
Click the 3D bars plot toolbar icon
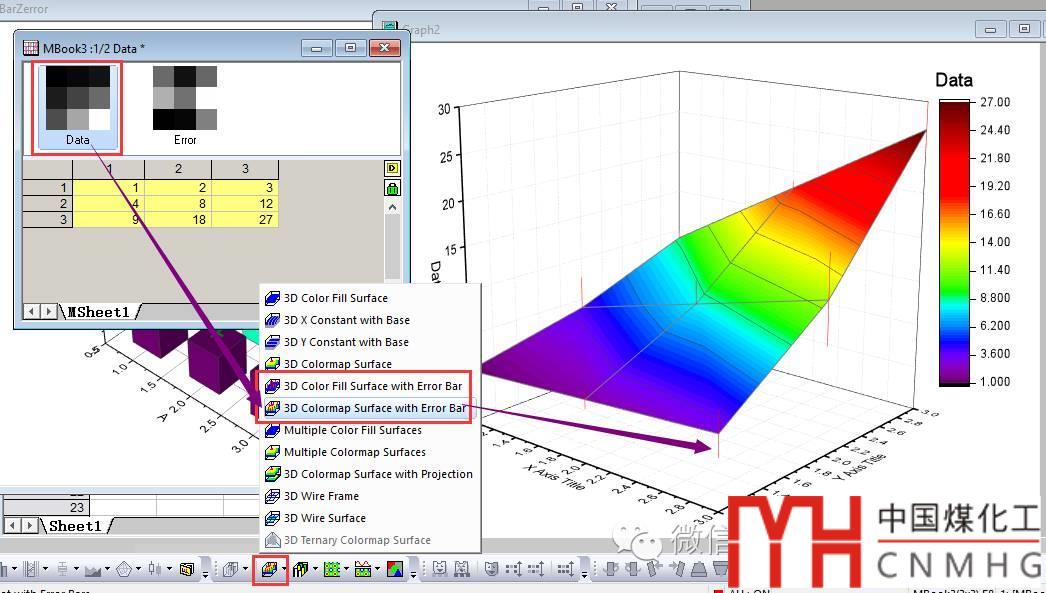click(299, 569)
